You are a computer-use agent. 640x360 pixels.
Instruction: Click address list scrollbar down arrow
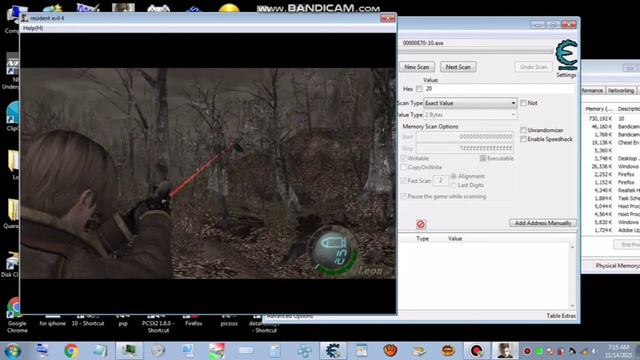(572, 305)
